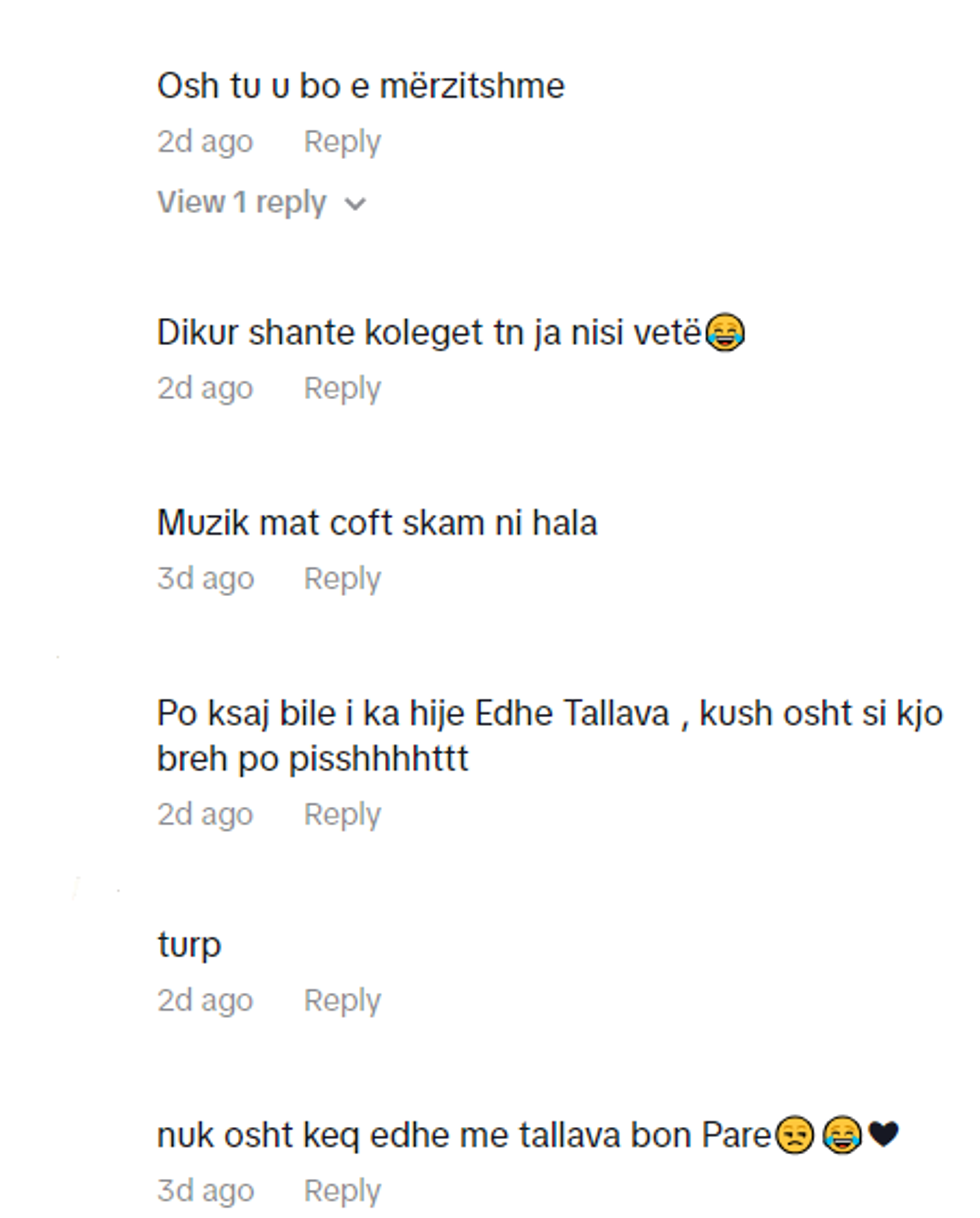Select the comment text 'turp'

point(189,946)
